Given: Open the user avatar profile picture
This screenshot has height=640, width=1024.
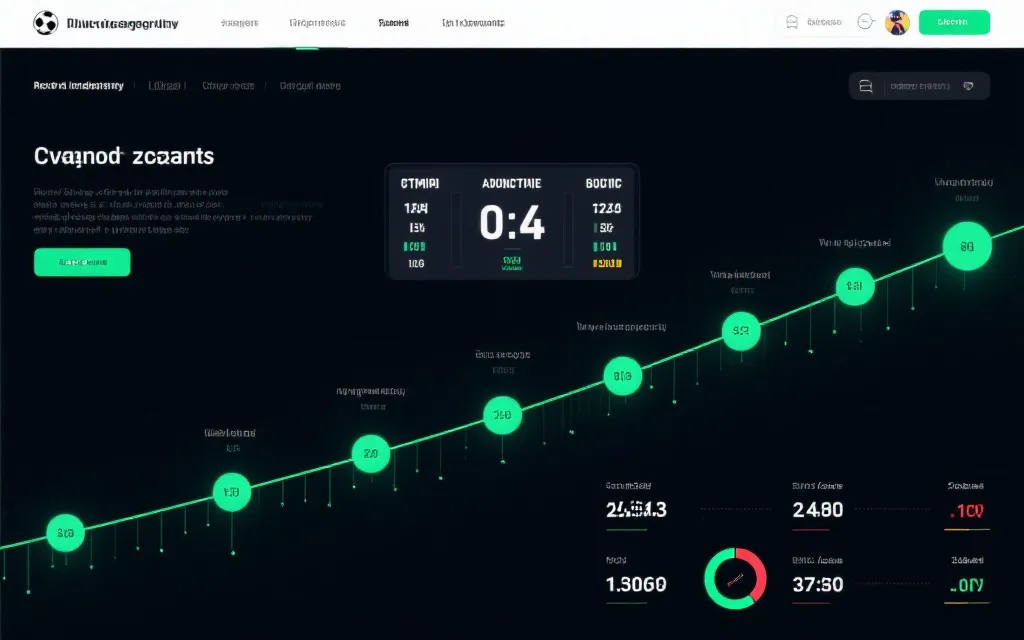Looking at the screenshot, I should [897, 23].
